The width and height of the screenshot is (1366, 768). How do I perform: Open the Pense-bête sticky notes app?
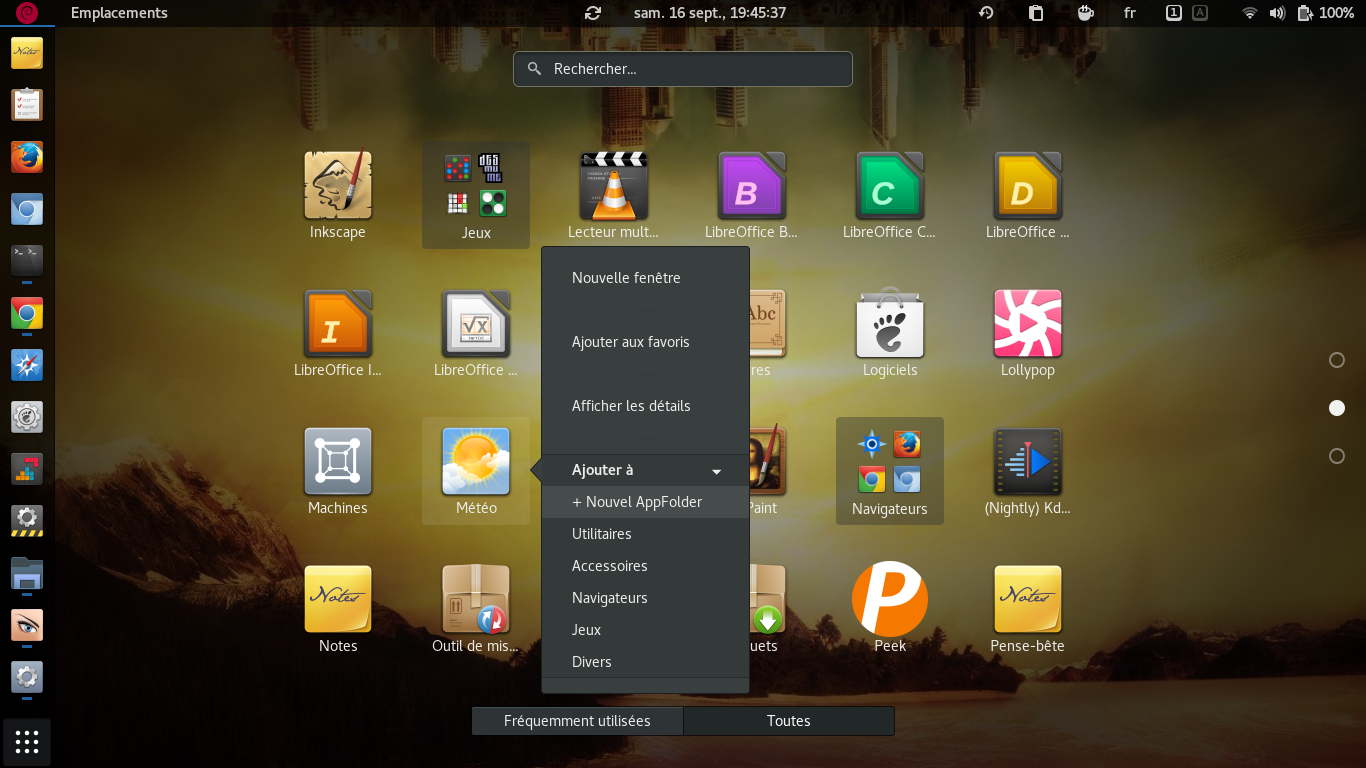tap(1028, 600)
